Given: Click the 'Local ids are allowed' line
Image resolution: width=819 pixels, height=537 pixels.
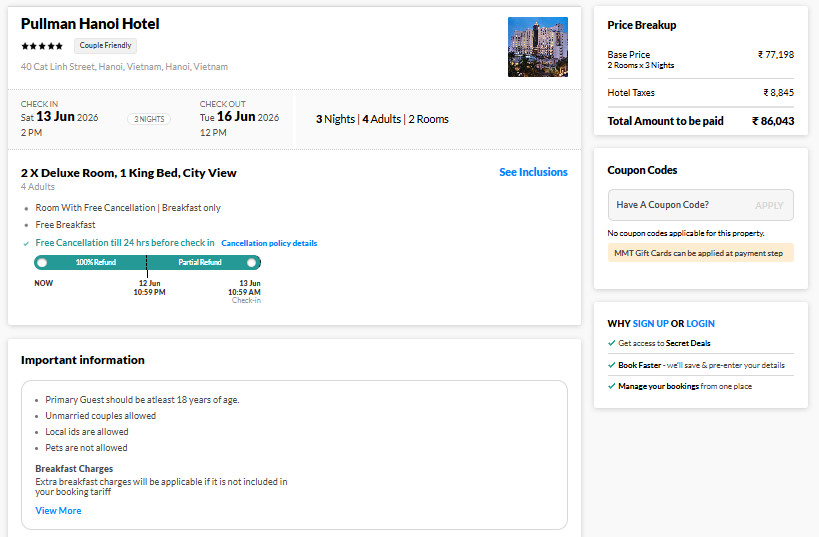Looking at the screenshot, I should [87, 432].
